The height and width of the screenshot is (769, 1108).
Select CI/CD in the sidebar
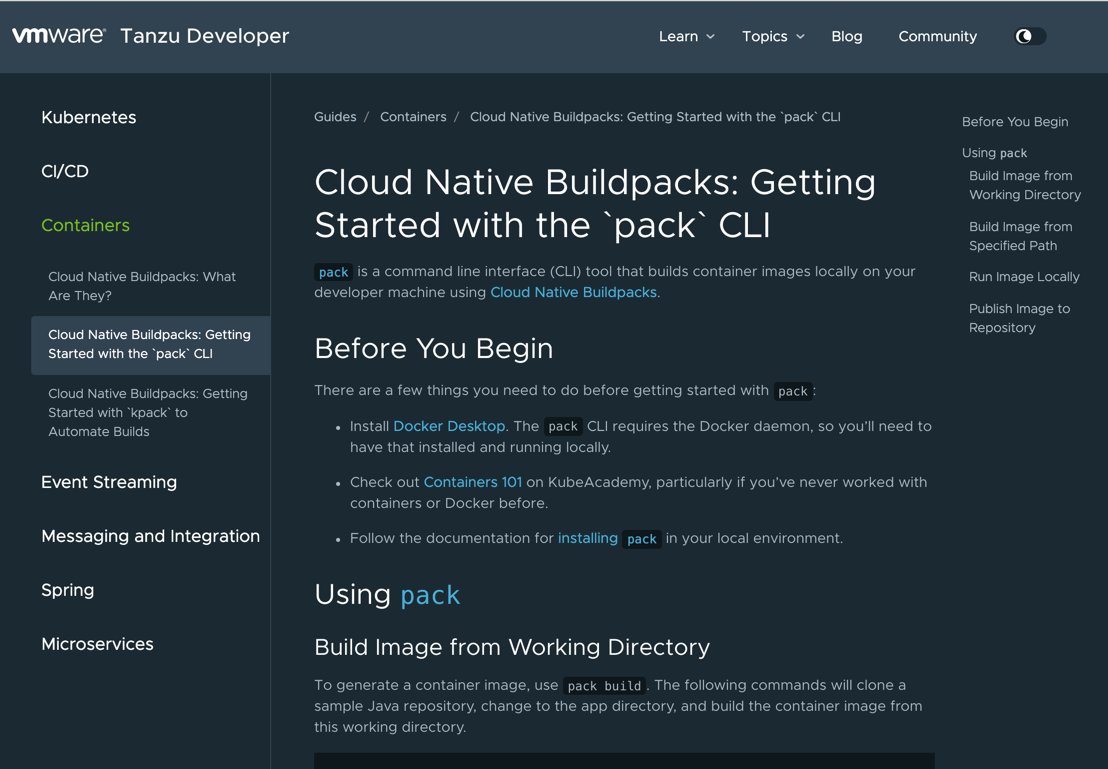coord(65,171)
